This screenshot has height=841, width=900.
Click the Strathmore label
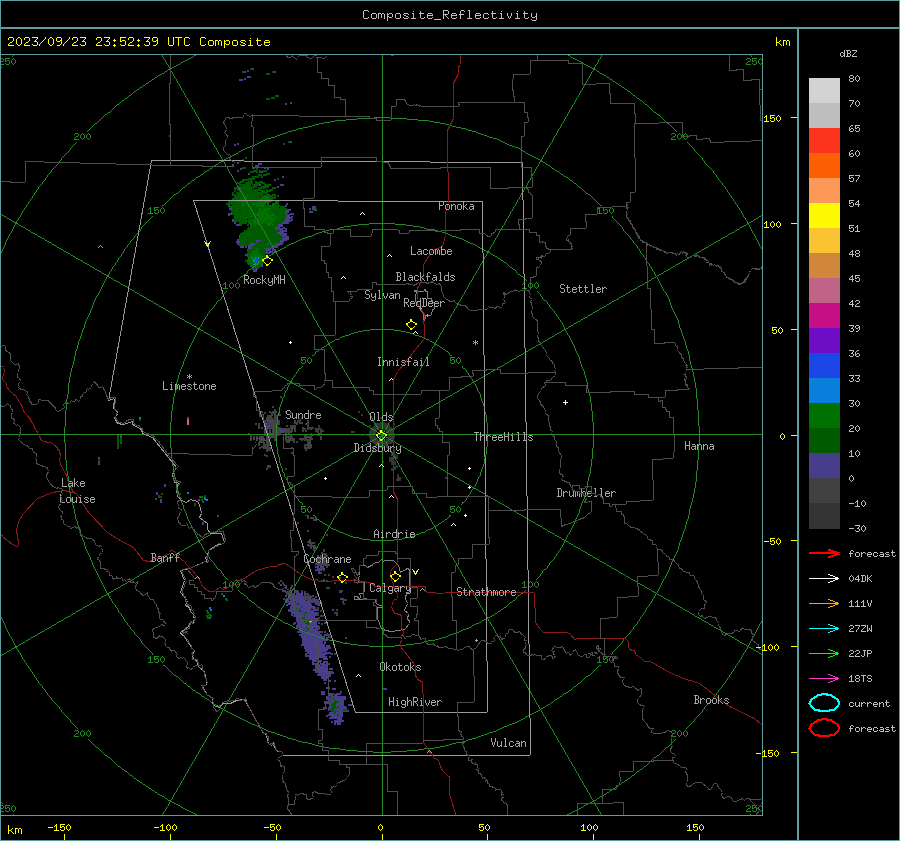pos(486,592)
